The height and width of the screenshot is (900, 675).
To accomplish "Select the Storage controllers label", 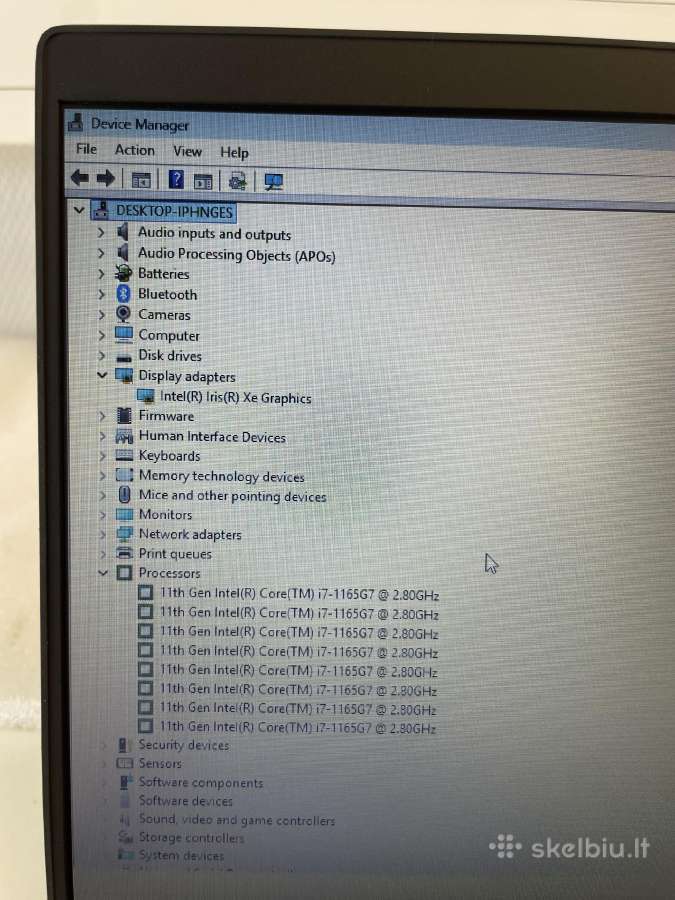I will coord(191,838).
